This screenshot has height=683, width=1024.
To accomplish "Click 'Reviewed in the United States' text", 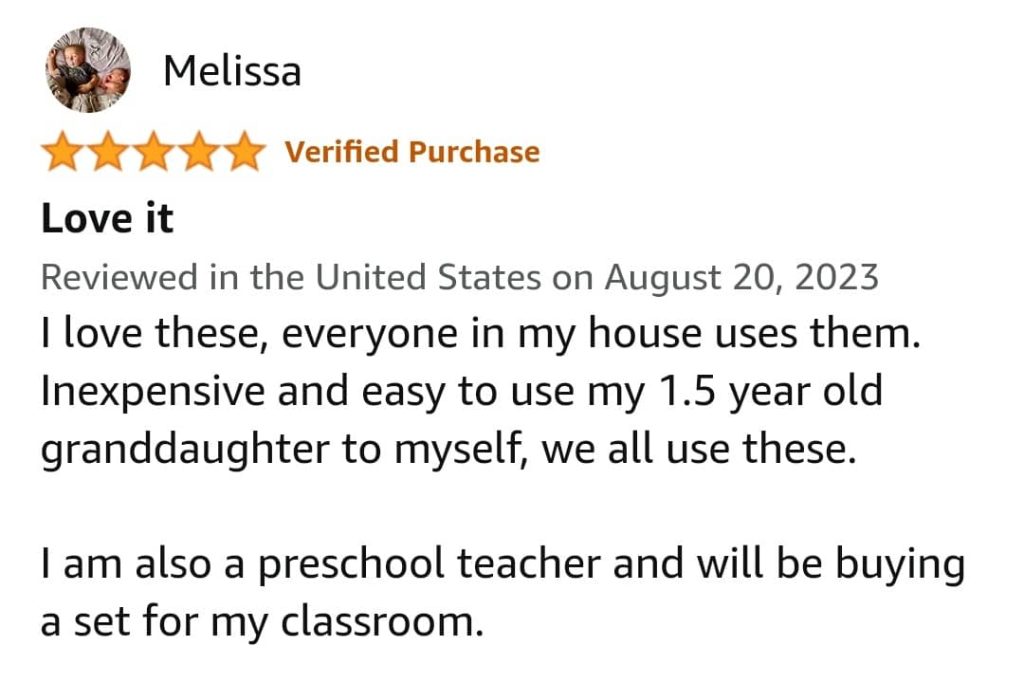I will click(291, 277).
